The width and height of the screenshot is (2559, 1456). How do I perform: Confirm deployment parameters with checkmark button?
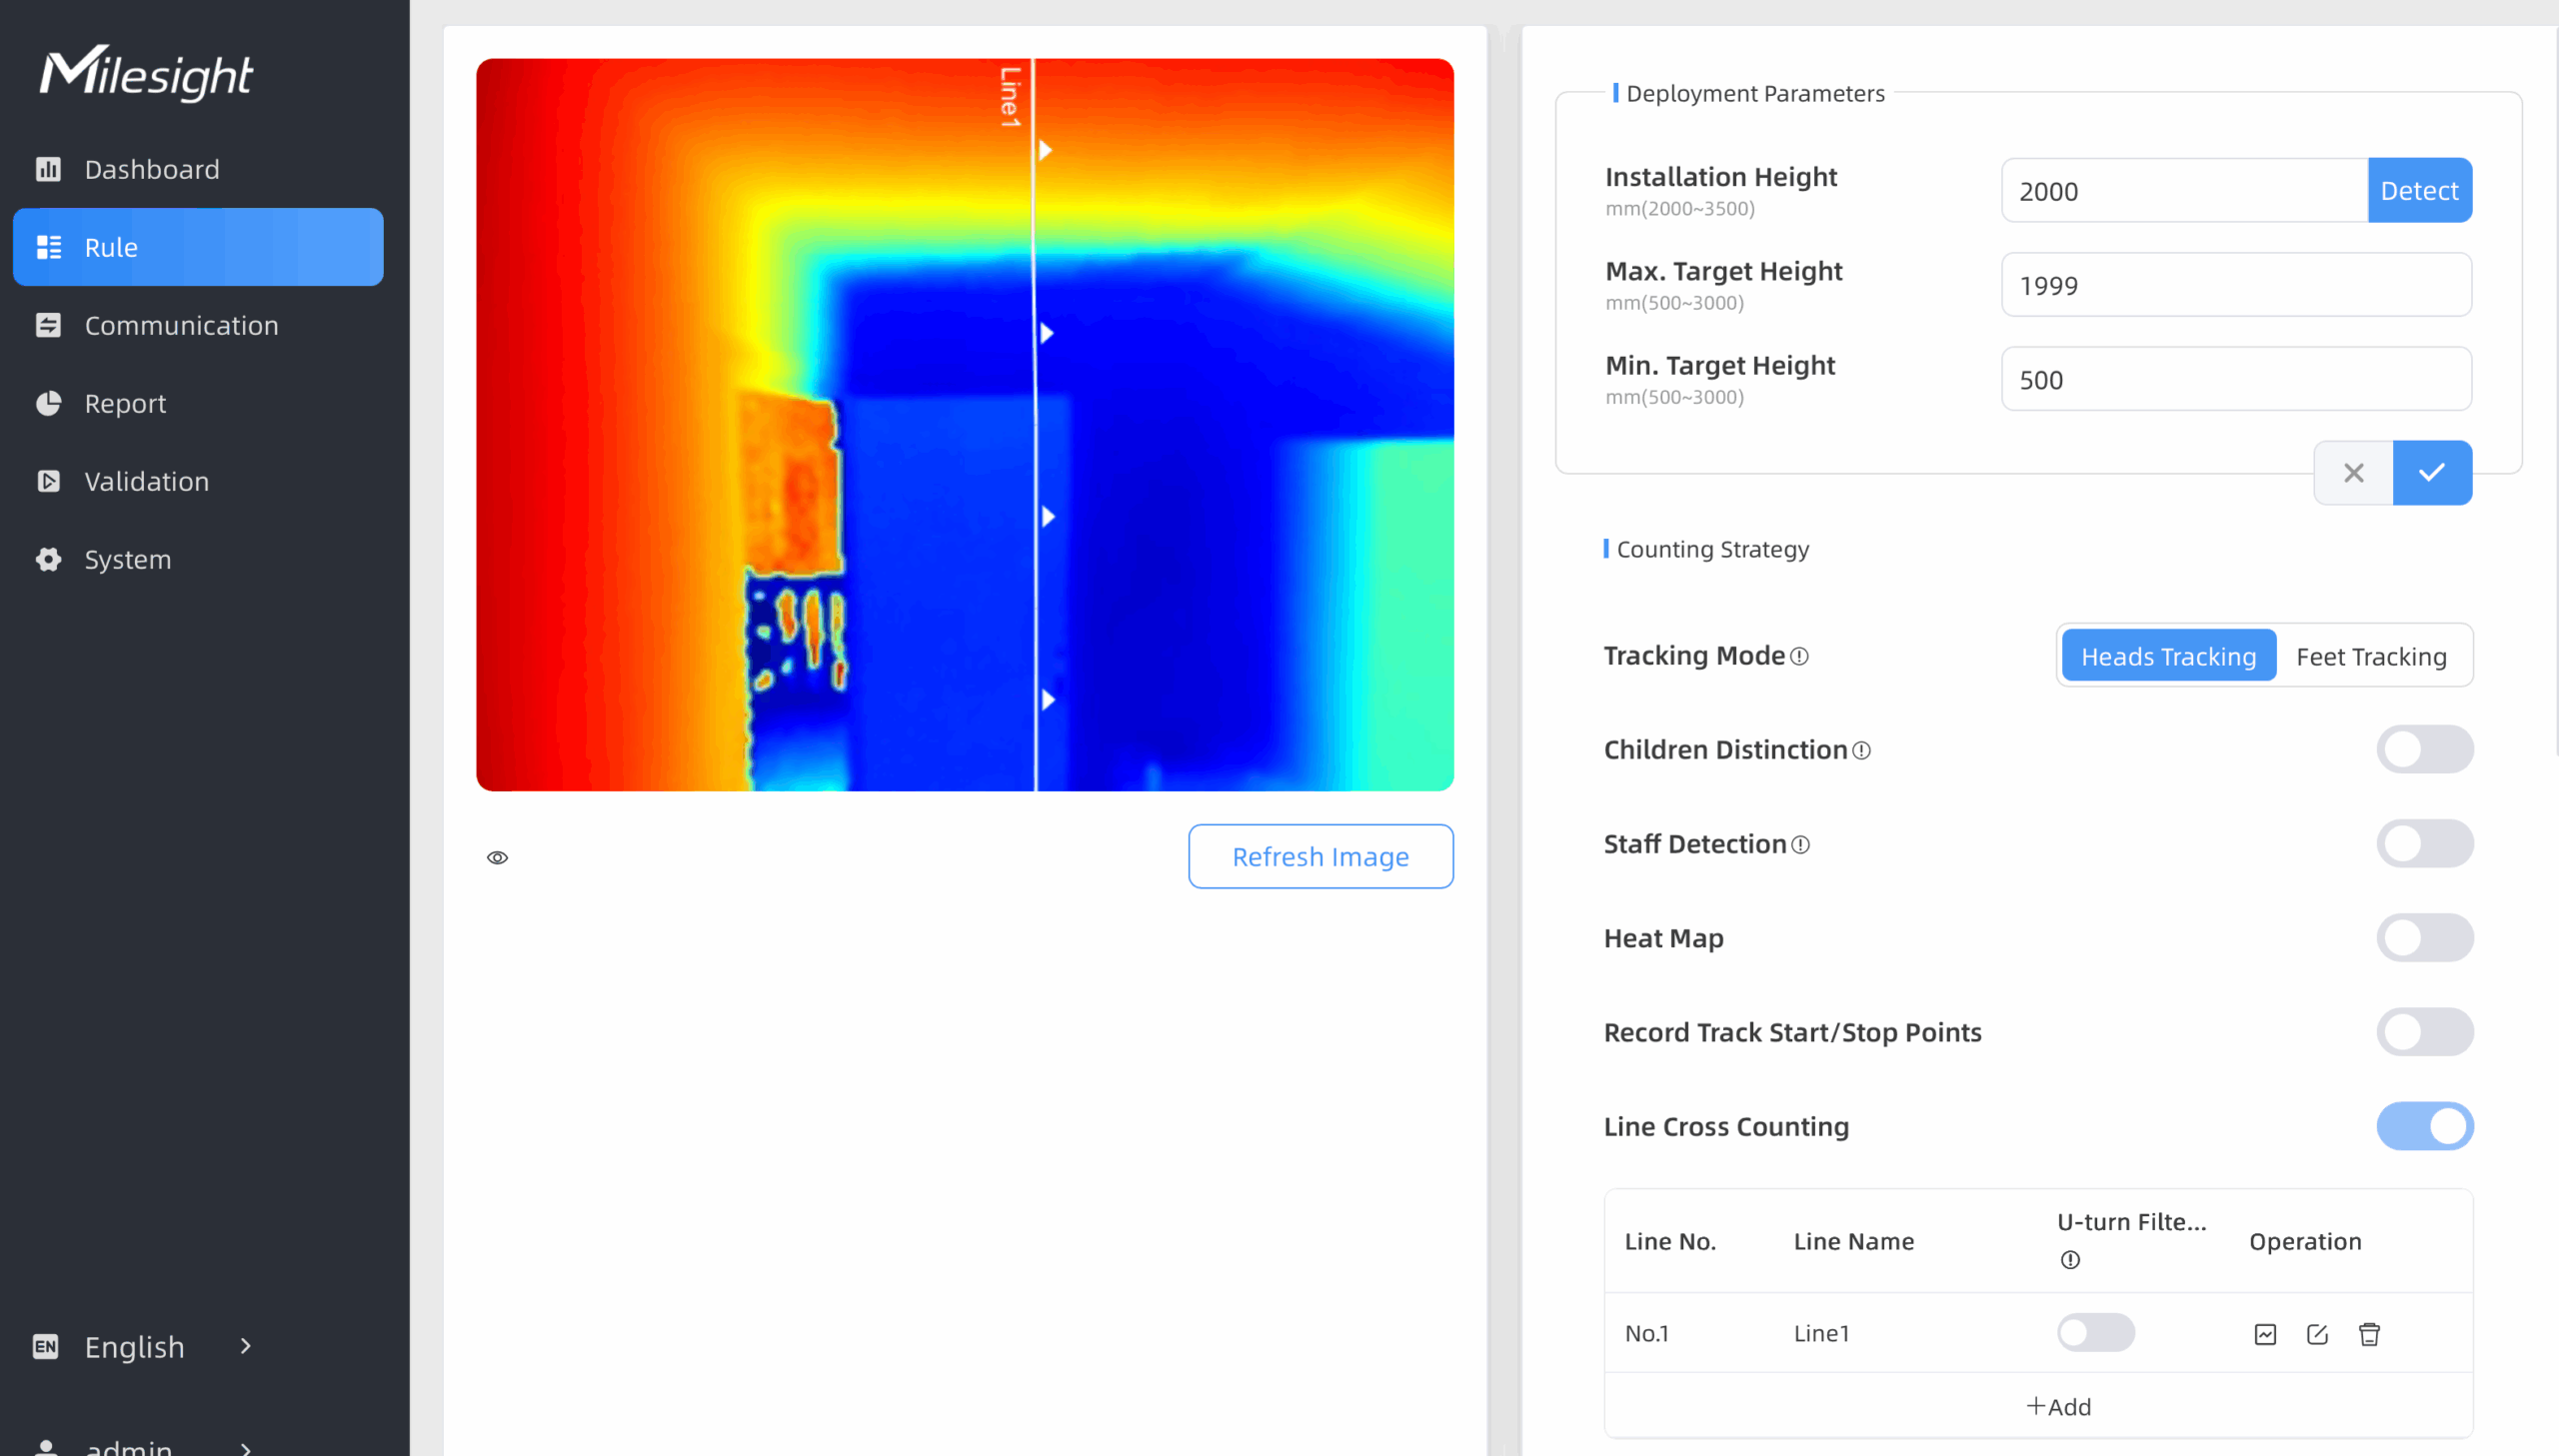[2432, 473]
